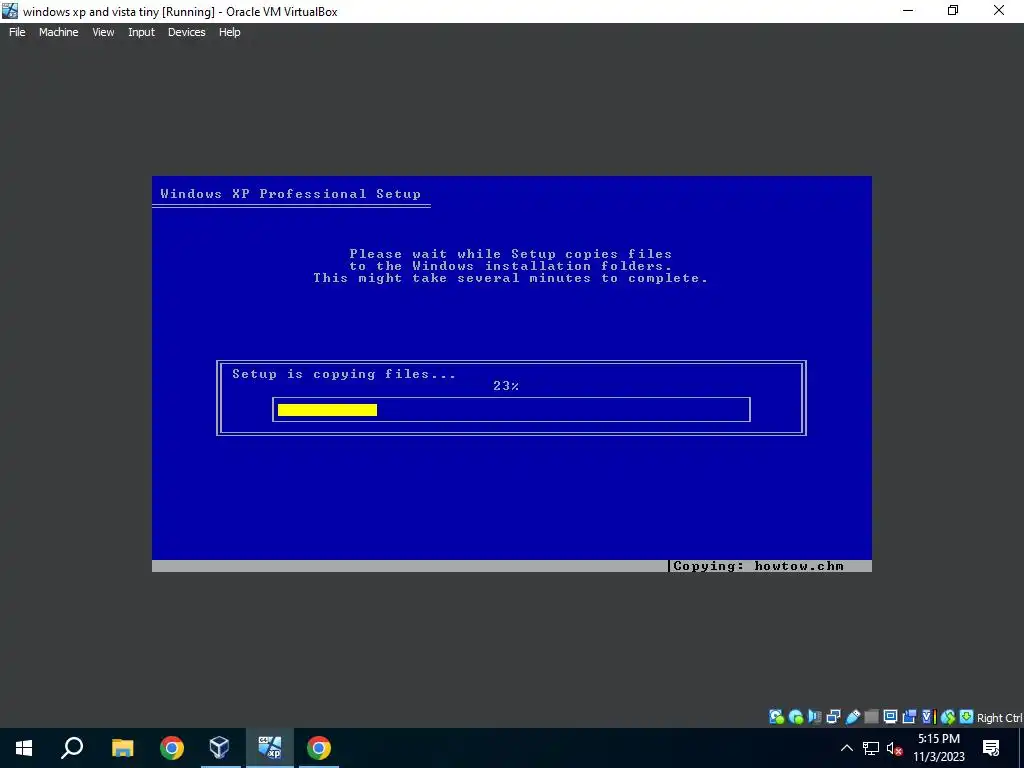Click the shared folders indicator icon
Image resolution: width=1024 pixels, height=768 pixels.
[871, 717]
